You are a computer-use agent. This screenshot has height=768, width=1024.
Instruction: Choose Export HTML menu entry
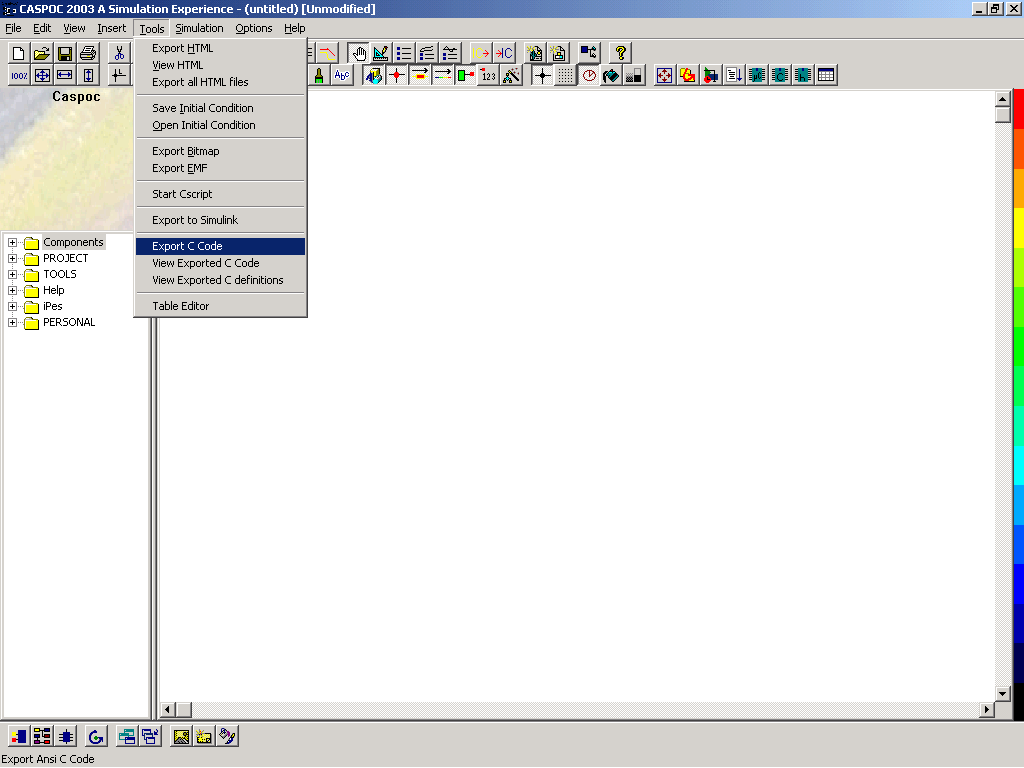click(x=221, y=48)
